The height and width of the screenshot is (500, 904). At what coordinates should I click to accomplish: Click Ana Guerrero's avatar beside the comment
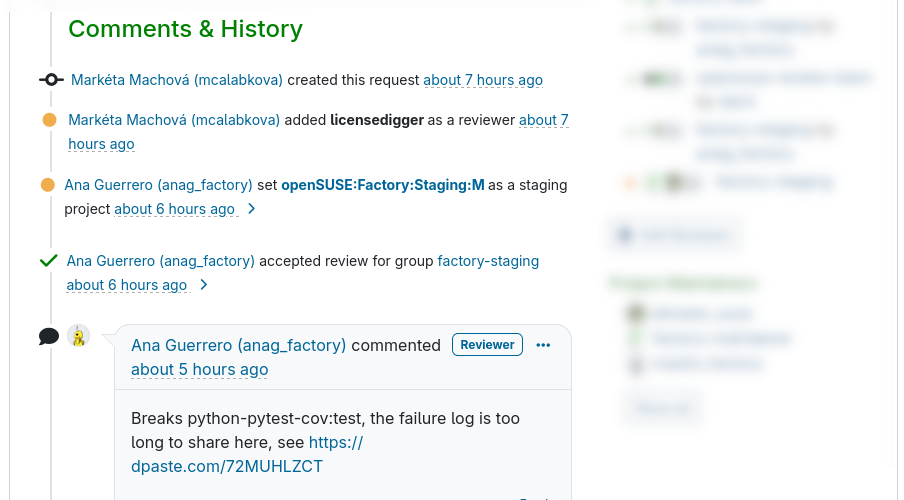79,336
